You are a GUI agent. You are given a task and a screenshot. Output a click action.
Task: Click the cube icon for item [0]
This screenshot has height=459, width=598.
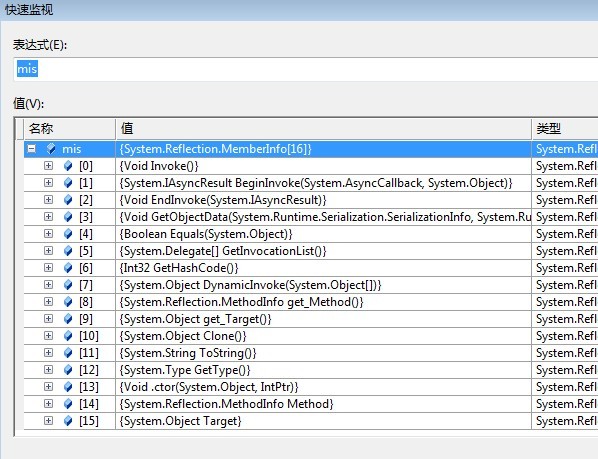(x=68, y=166)
